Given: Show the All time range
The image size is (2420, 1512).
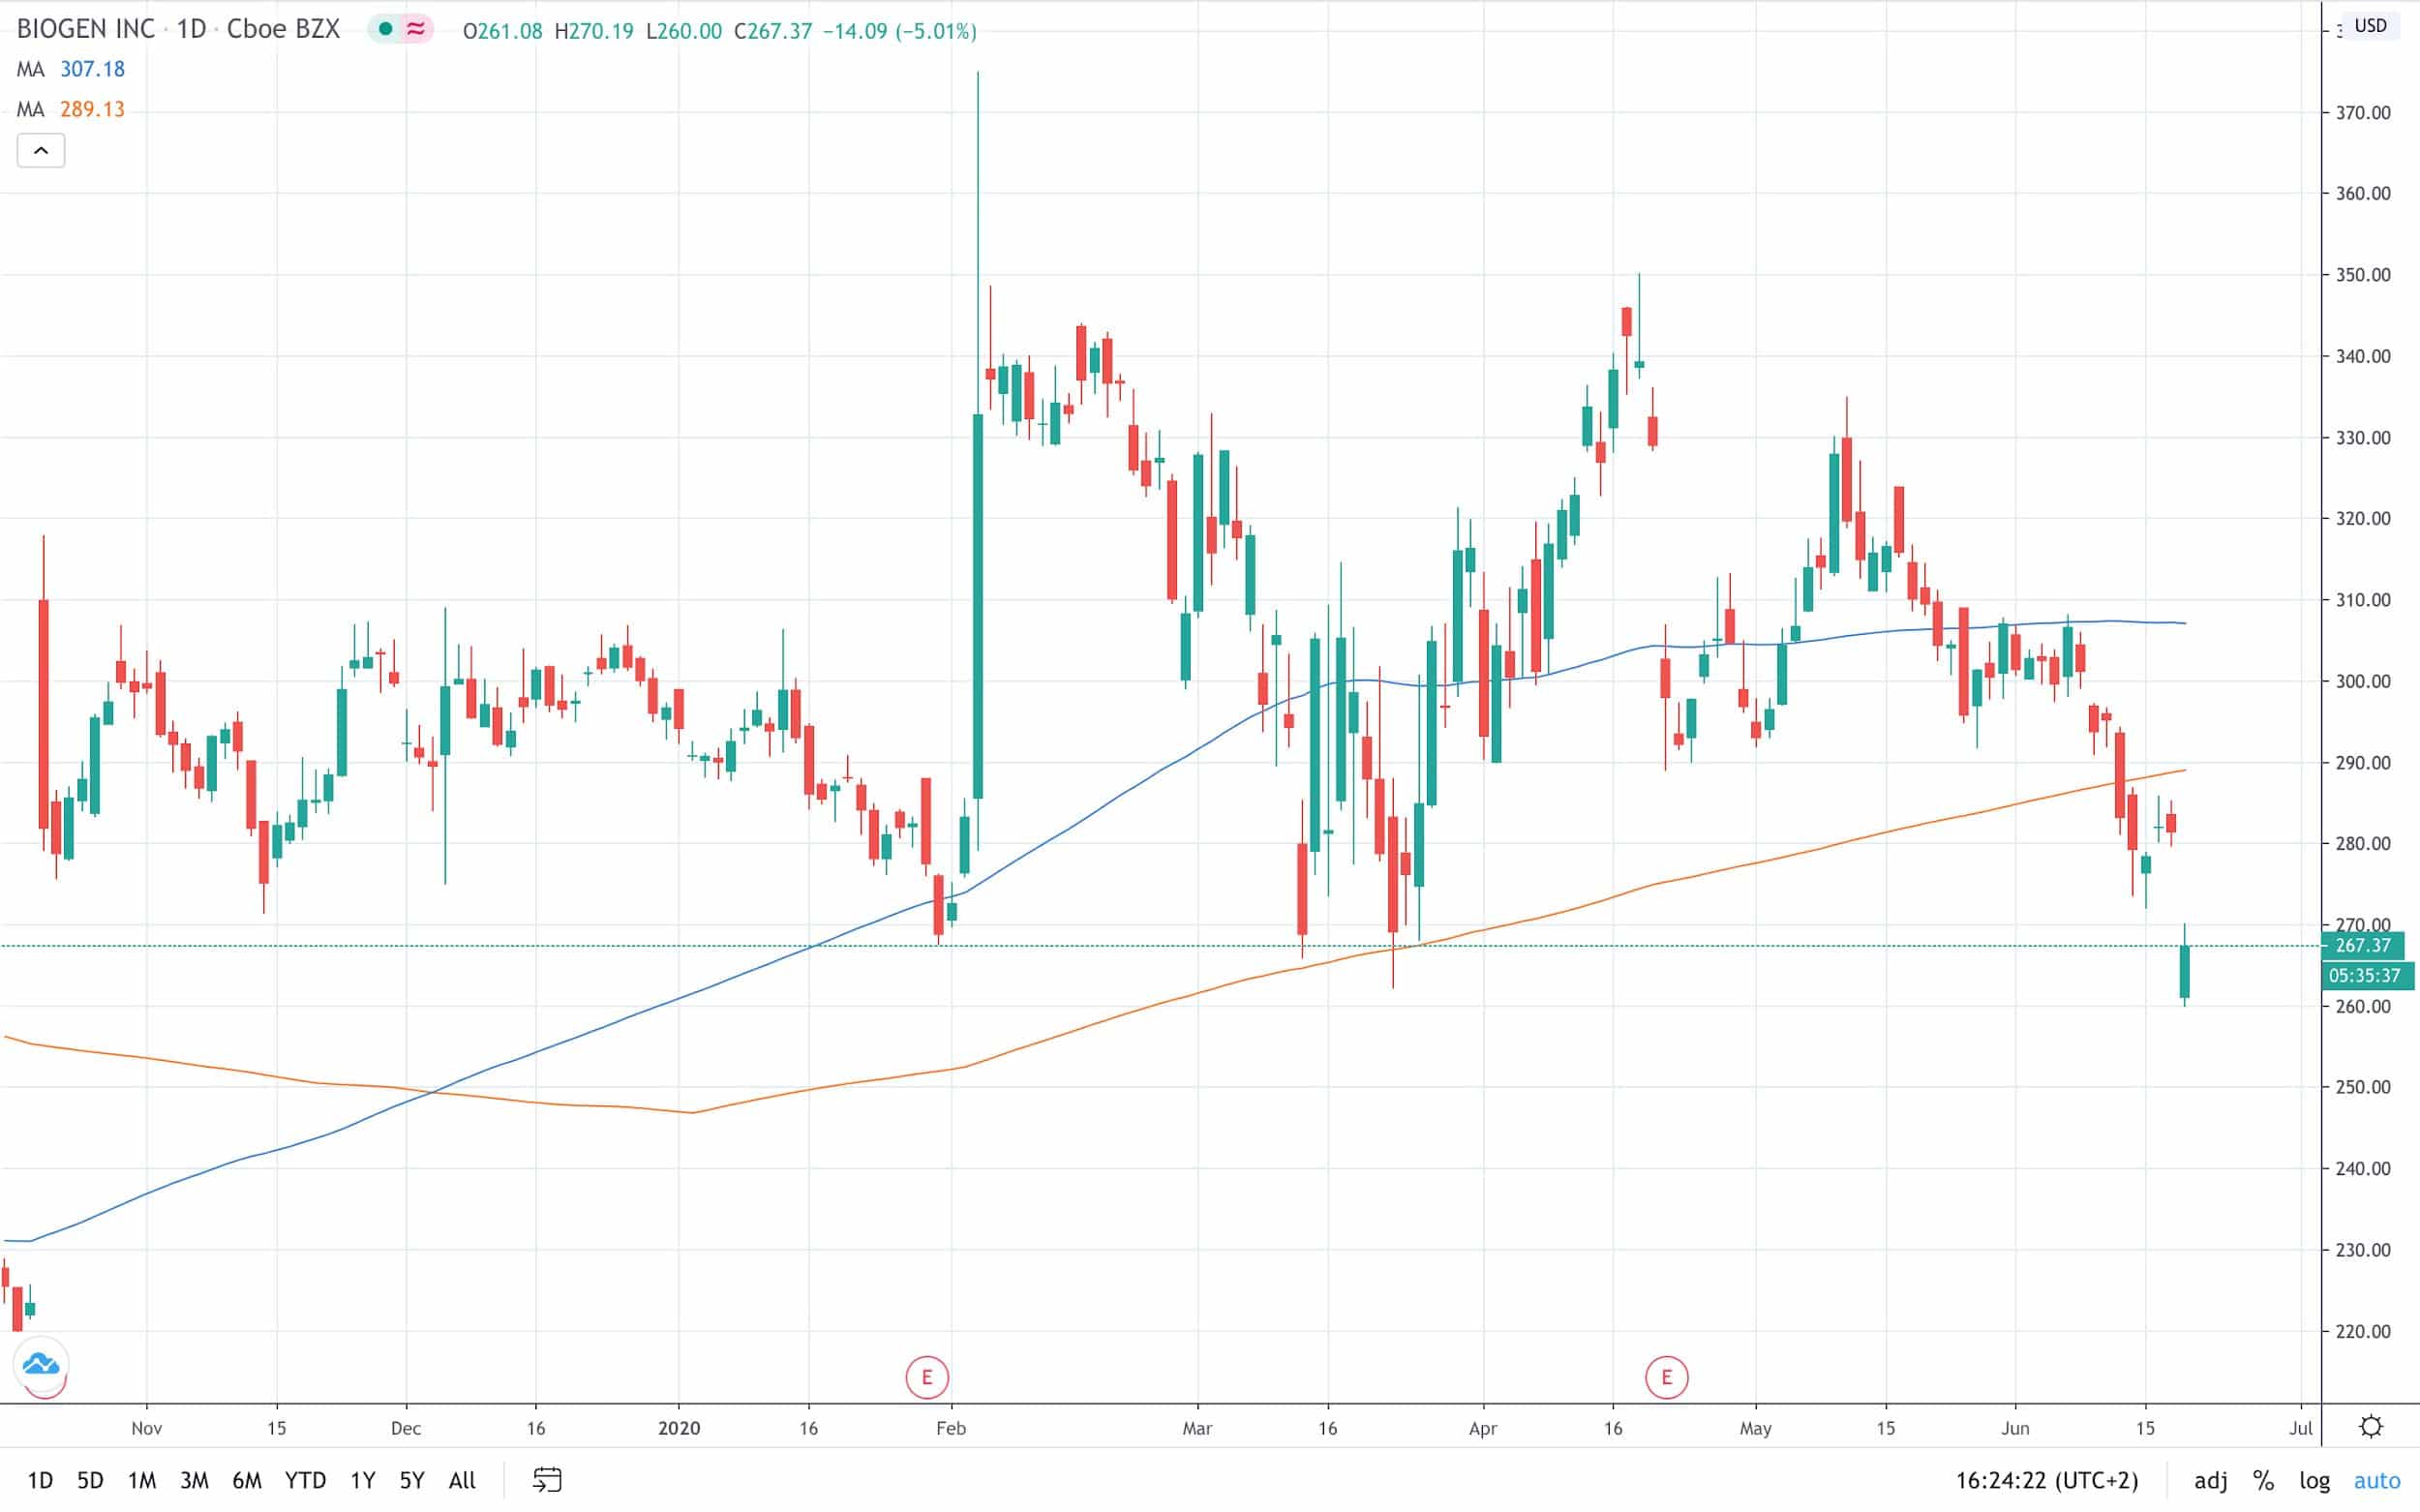Looking at the screenshot, I should (461, 1480).
